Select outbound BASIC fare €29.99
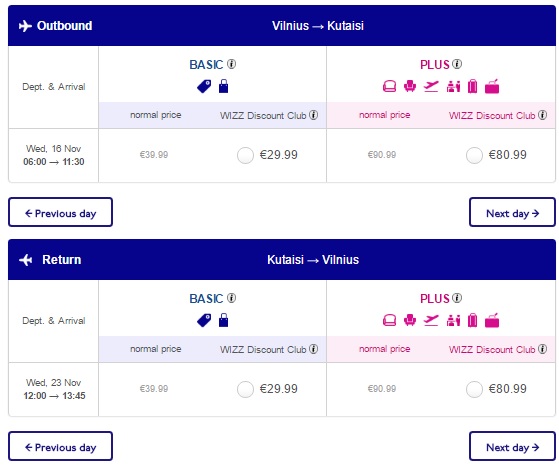The height and width of the screenshot is (467, 559). tap(245, 155)
